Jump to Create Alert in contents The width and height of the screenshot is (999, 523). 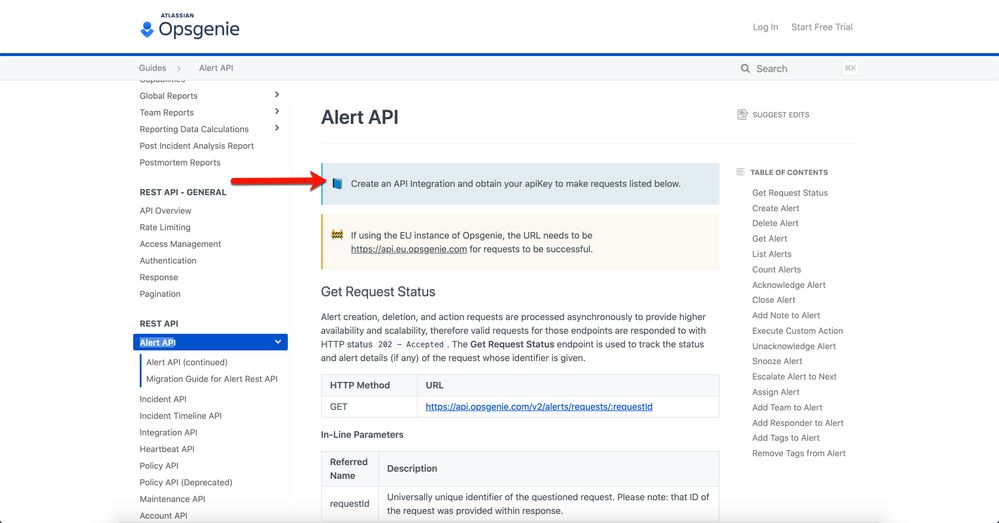click(775, 208)
